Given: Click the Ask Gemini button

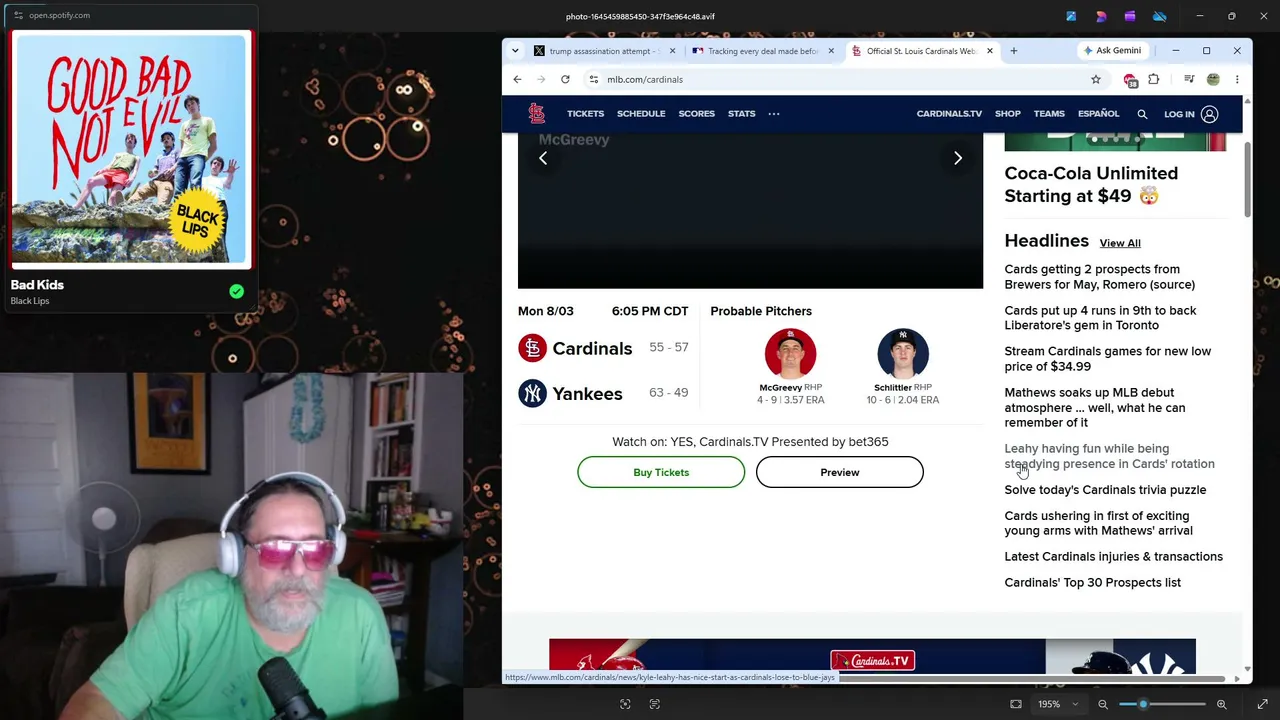Looking at the screenshot, I should coord(1112,51).
